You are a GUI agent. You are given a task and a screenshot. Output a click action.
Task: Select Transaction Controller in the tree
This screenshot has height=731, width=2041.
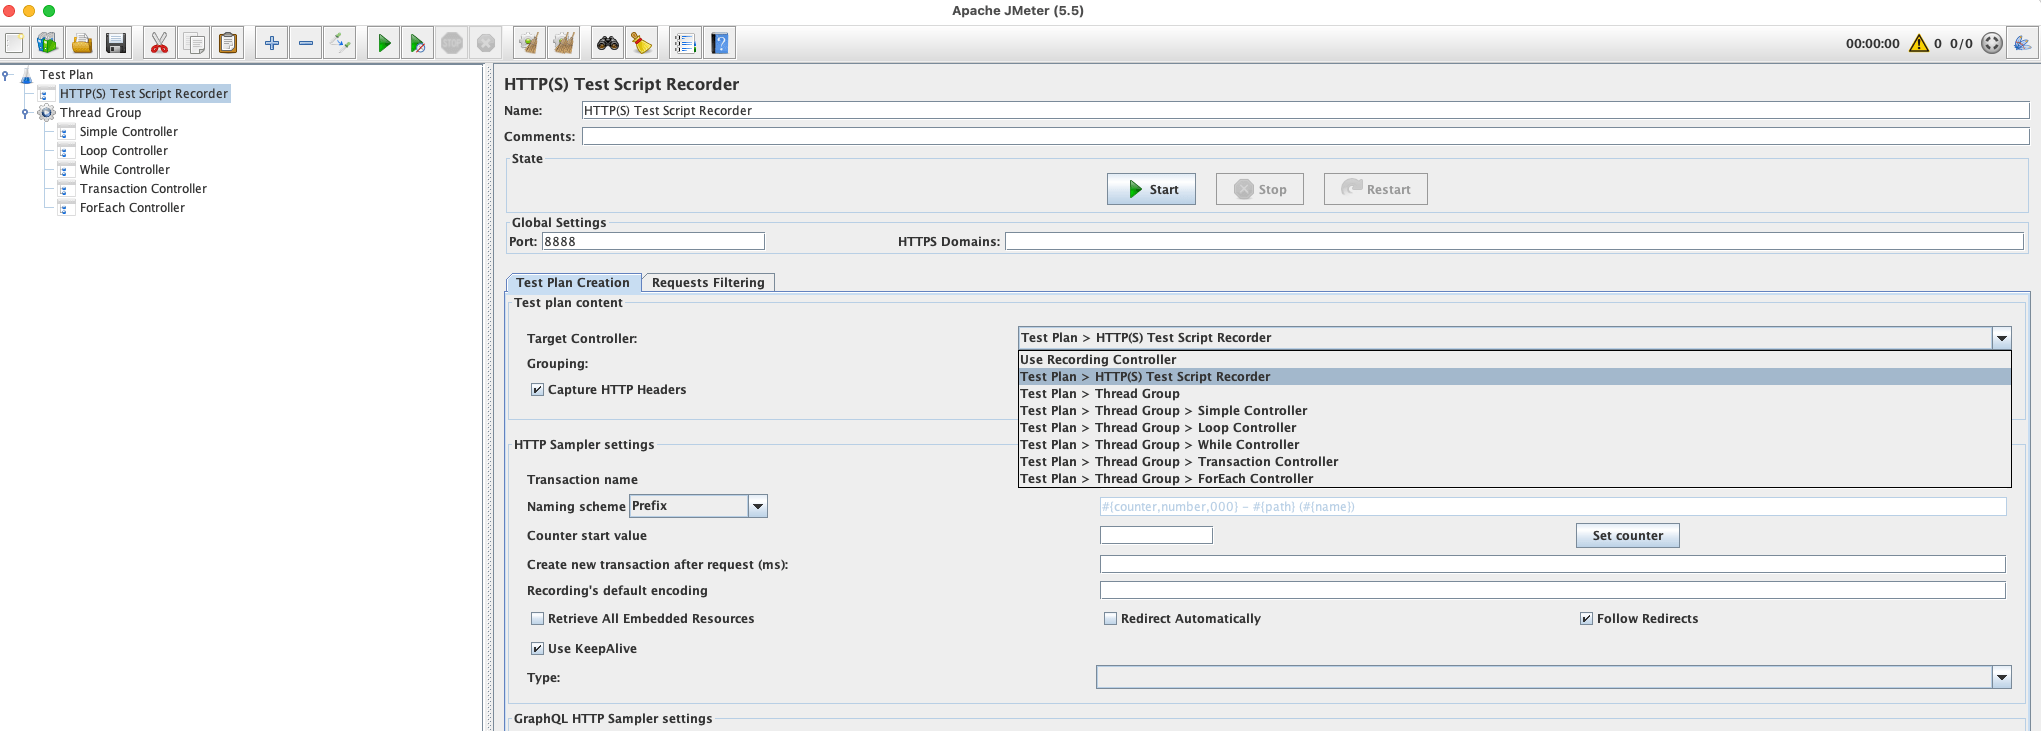pos(143,189)
